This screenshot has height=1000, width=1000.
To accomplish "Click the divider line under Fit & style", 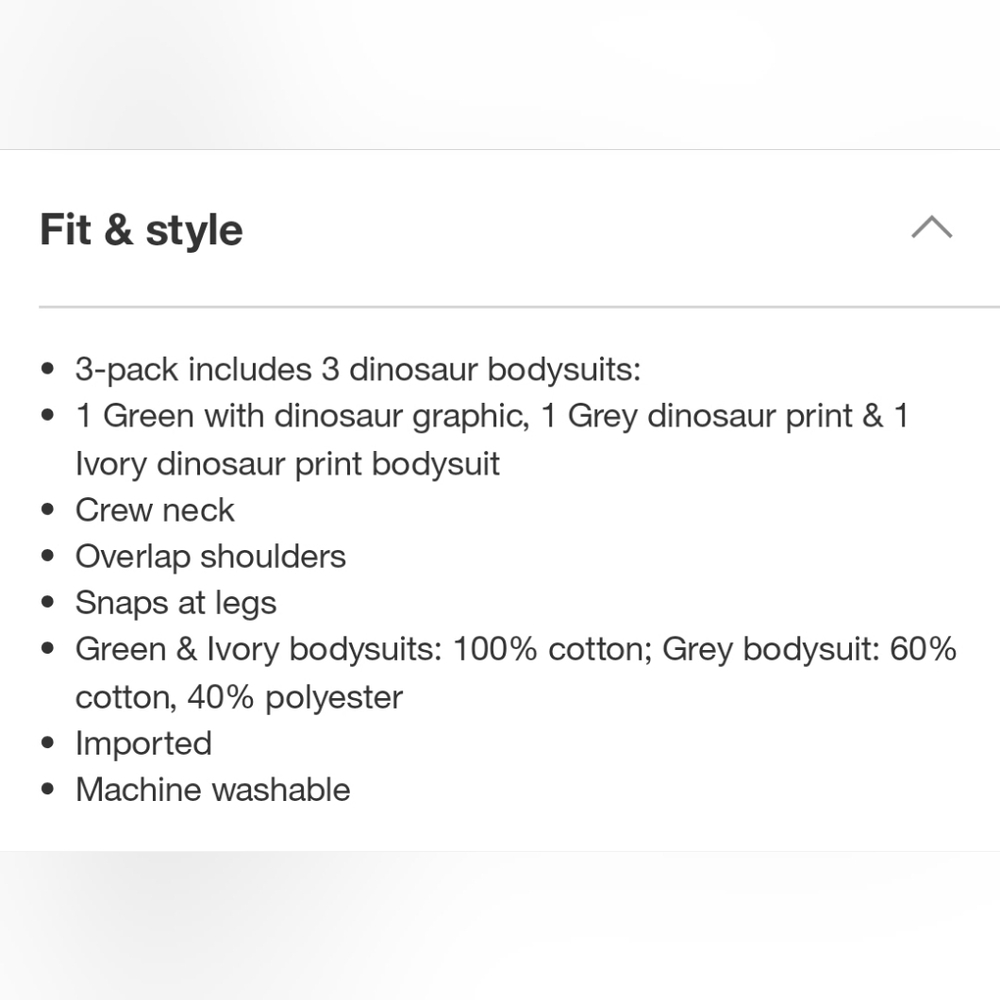I will pos(519,307).
